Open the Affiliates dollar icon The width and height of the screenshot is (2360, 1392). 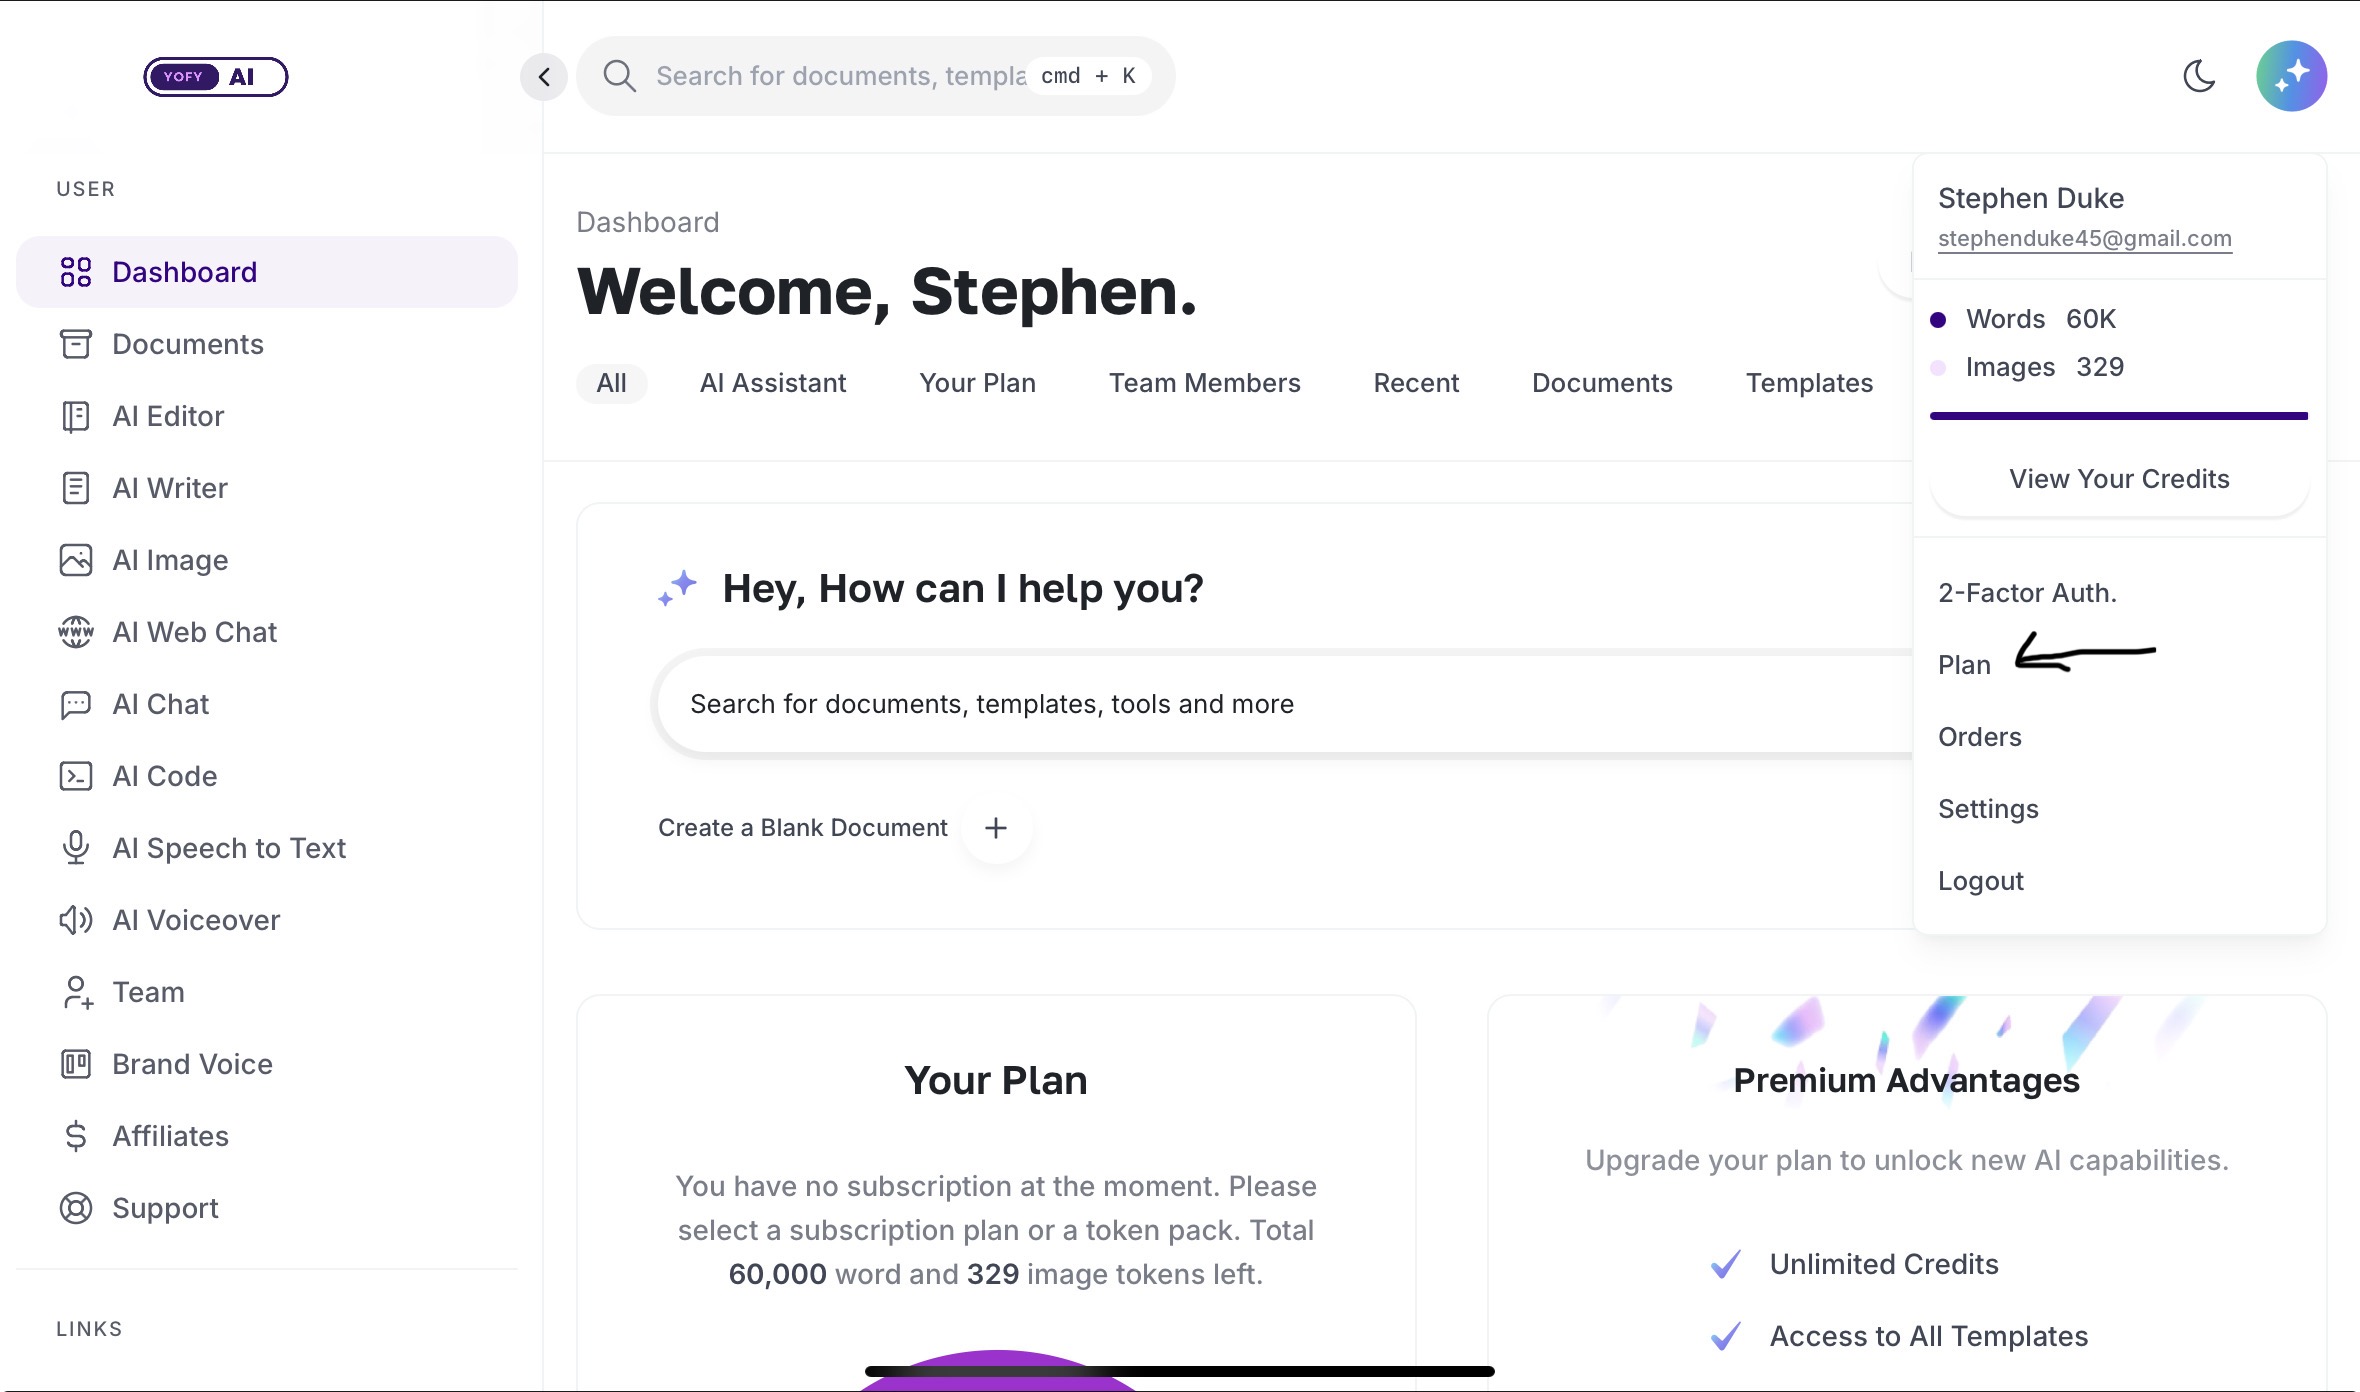(76, 1136)
